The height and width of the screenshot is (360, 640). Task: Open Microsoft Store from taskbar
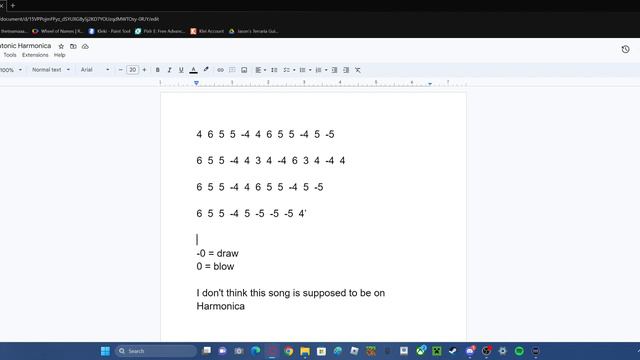click(x=321, y=351)
